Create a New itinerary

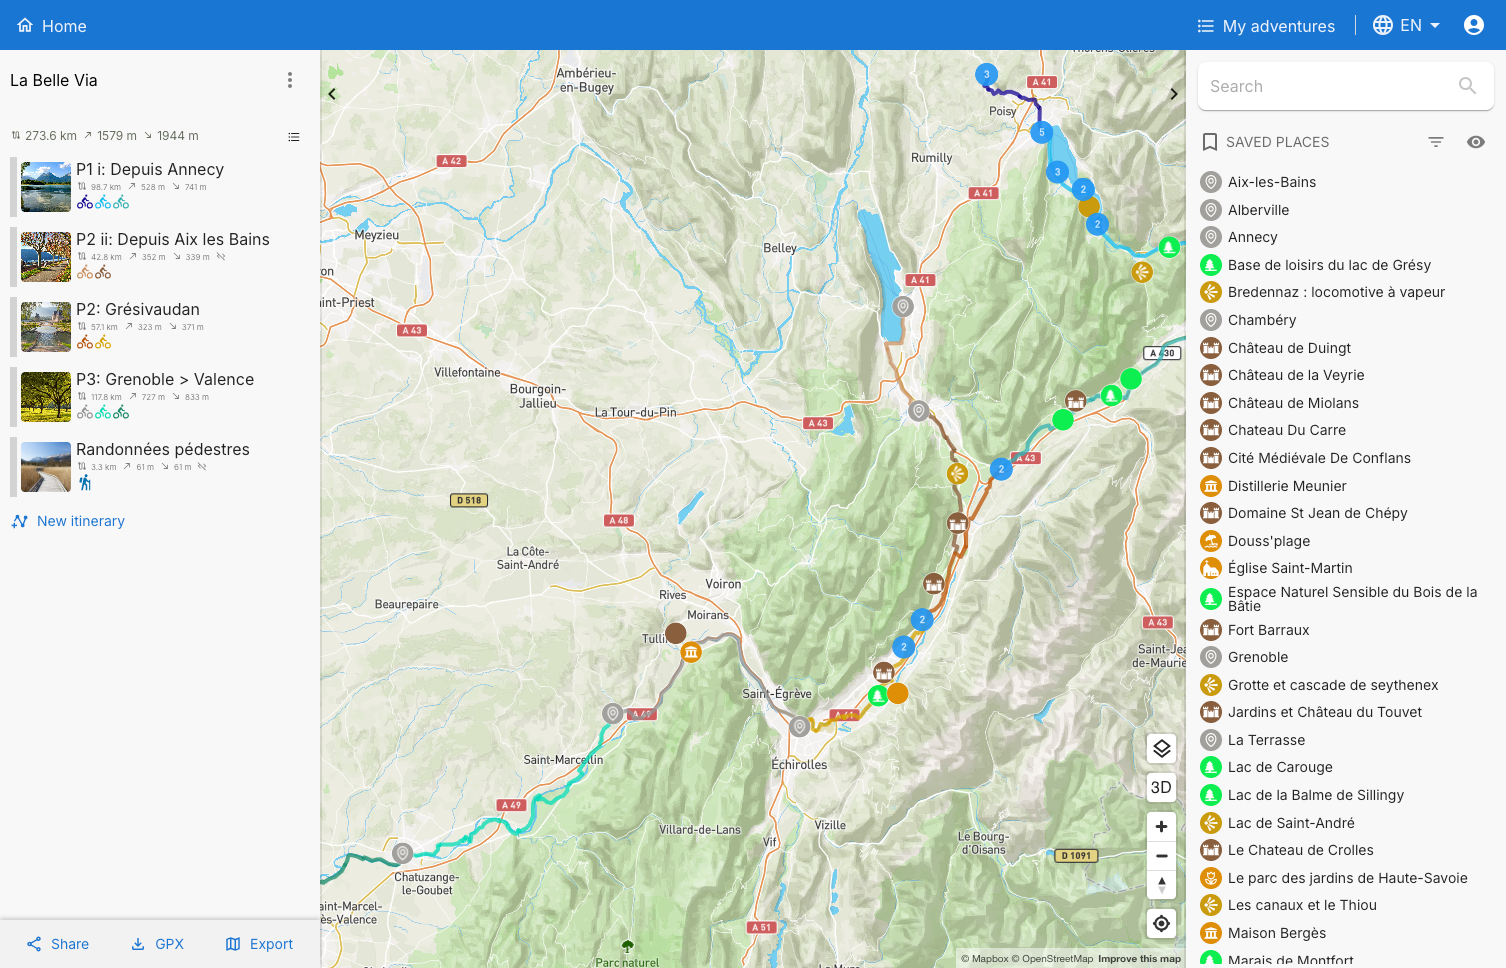[x=69, y=521]
